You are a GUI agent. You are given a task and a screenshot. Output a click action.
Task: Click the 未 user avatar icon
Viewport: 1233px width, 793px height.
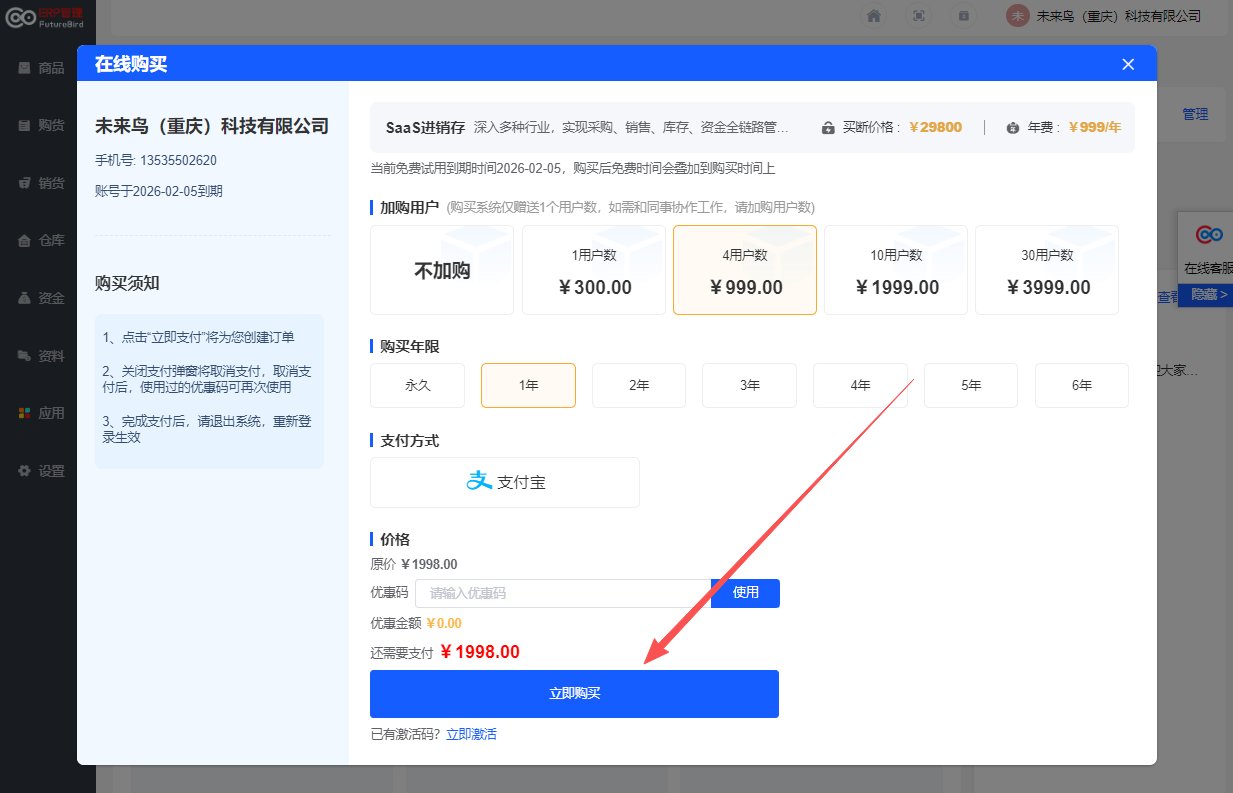pos(1017,16)
